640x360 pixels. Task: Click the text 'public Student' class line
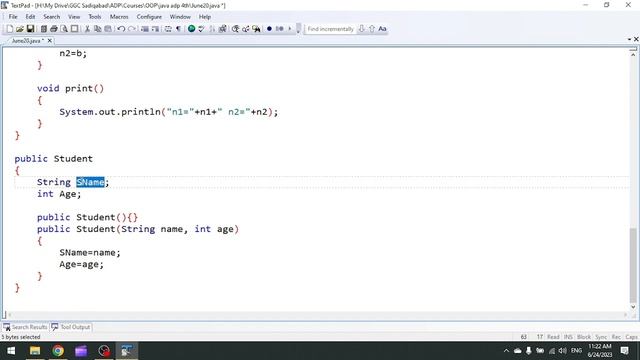[x=53, y=159]
